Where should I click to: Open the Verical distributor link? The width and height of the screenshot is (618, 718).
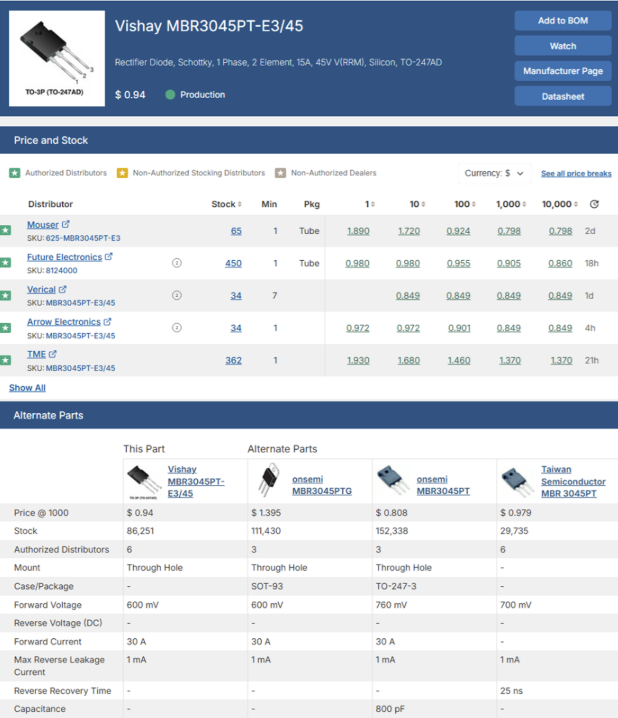41,290
